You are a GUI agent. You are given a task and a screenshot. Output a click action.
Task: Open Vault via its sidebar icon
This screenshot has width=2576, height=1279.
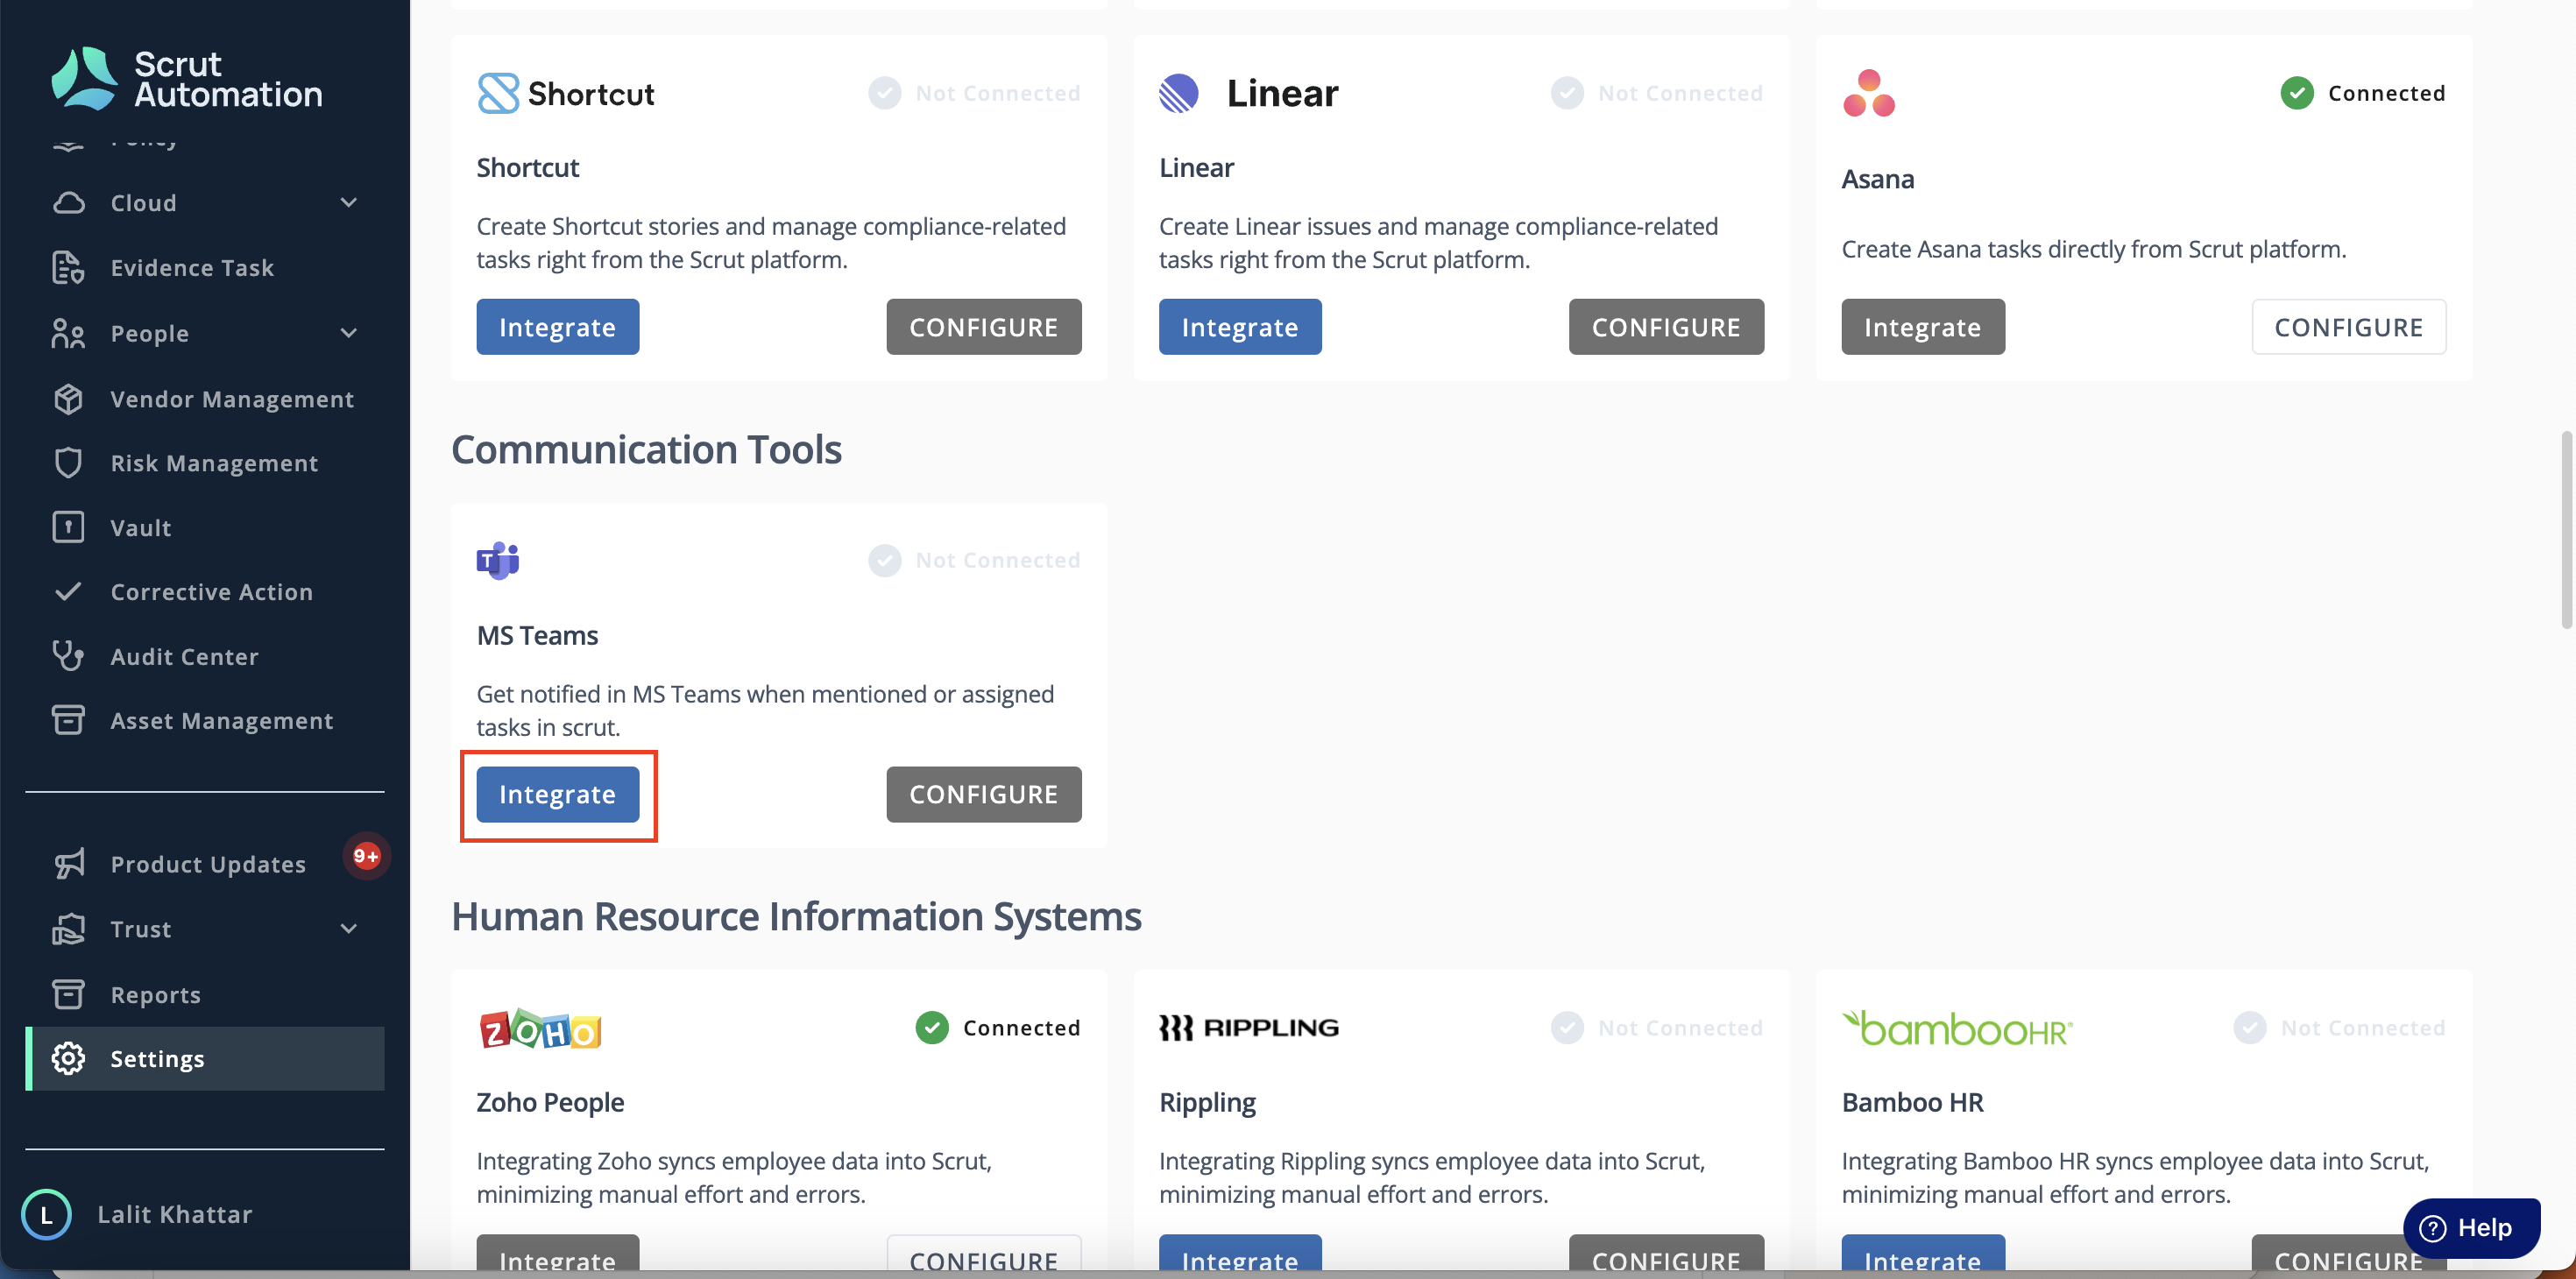coord(68,527)
